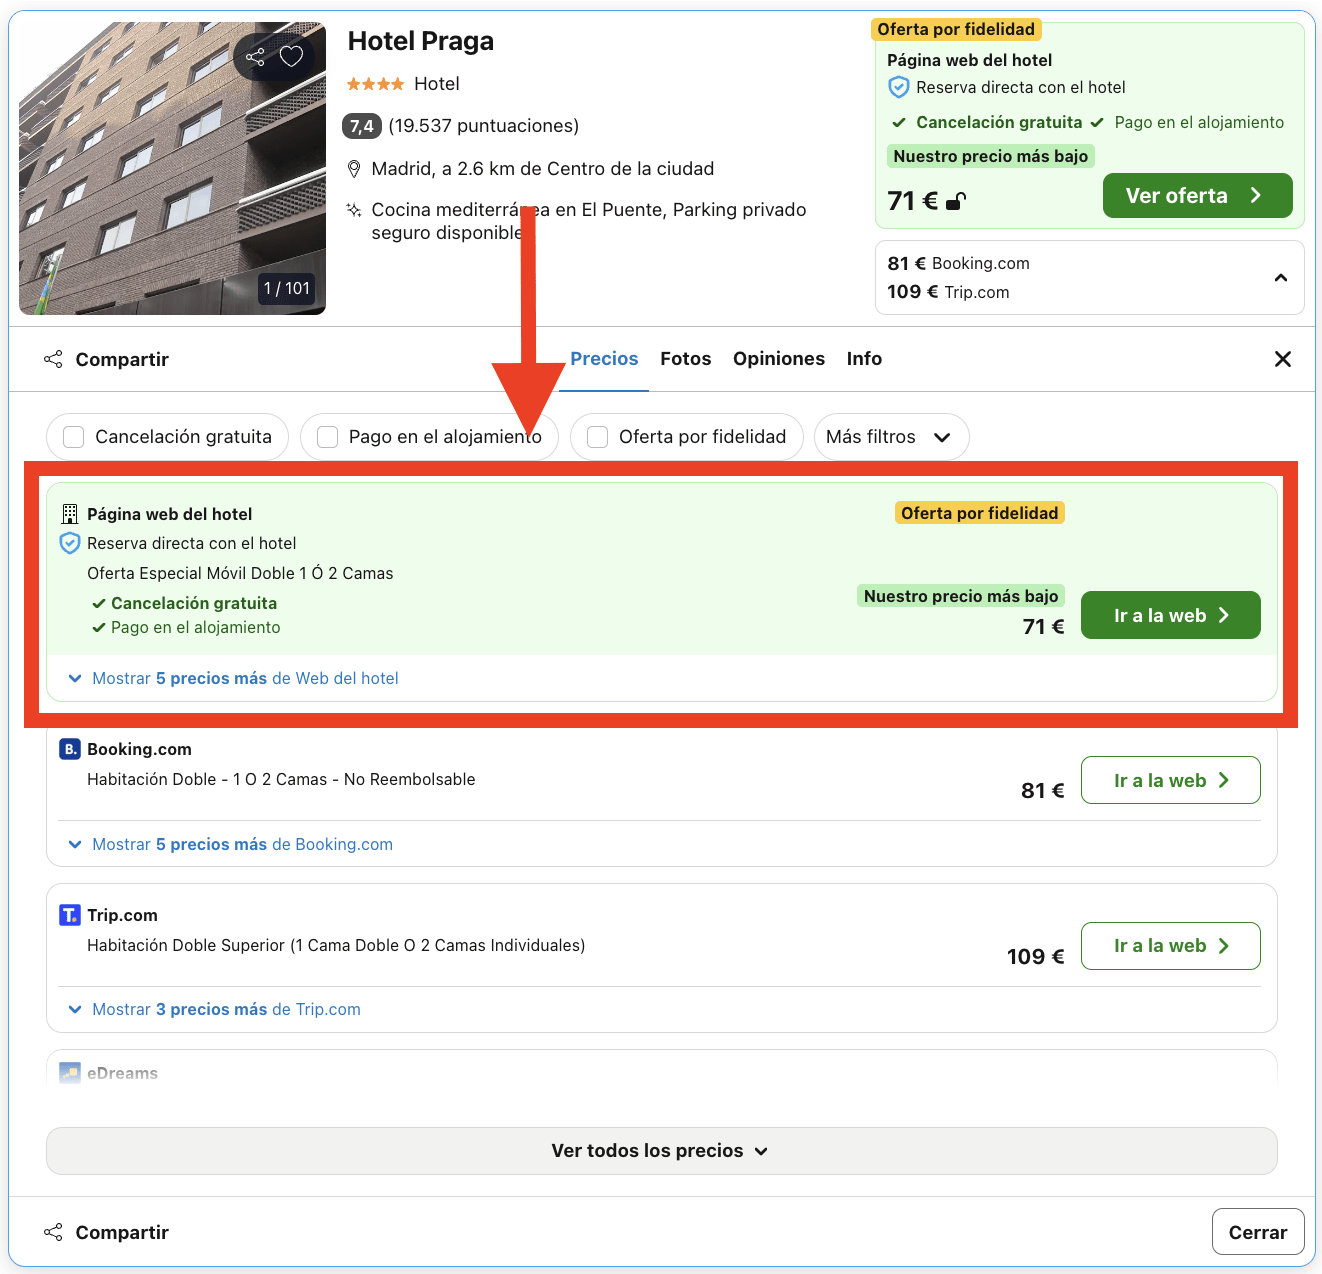The height and width of the screenshot is (1274, 1322).
Task: Click the sparkle highlights icon near Cocina mediterránea
Action: [x=353, y=210]
